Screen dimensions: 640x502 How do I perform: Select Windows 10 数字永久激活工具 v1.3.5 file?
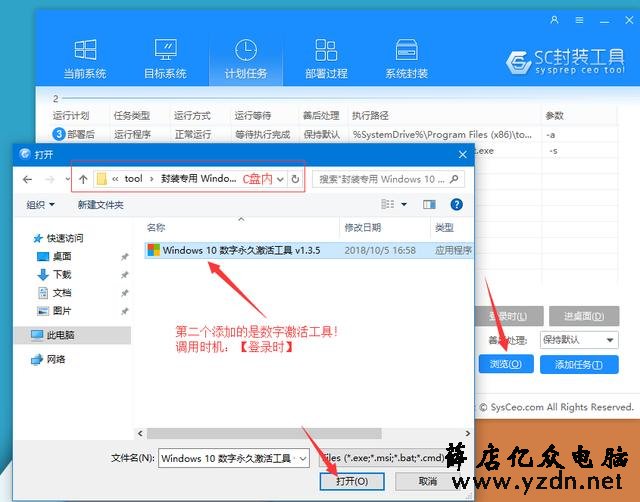click(x=309, y=250)
